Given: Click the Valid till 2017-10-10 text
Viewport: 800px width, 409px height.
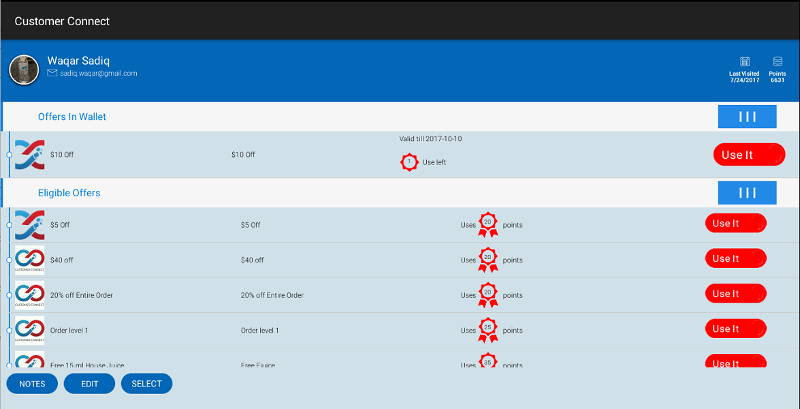Looking at the screenshot, I should (431, 139).
